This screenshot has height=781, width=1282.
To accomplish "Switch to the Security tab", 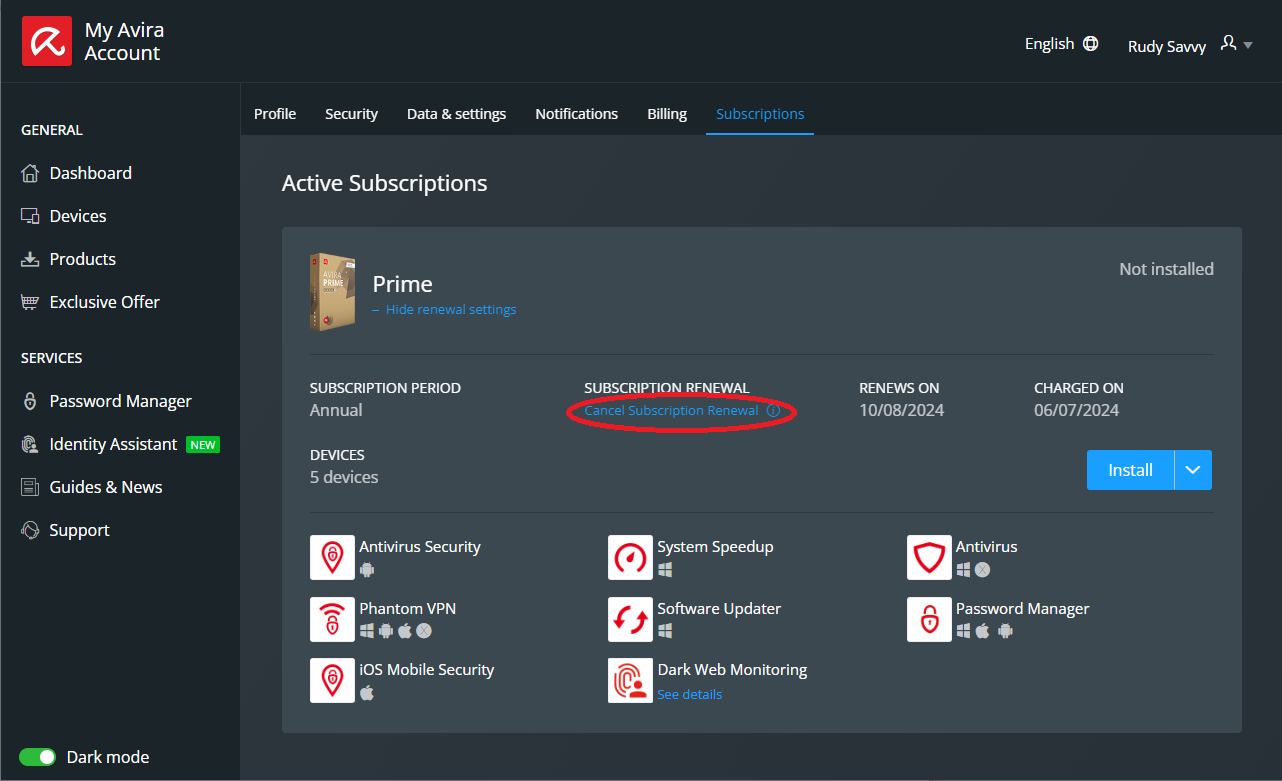I will coord(351,114).
